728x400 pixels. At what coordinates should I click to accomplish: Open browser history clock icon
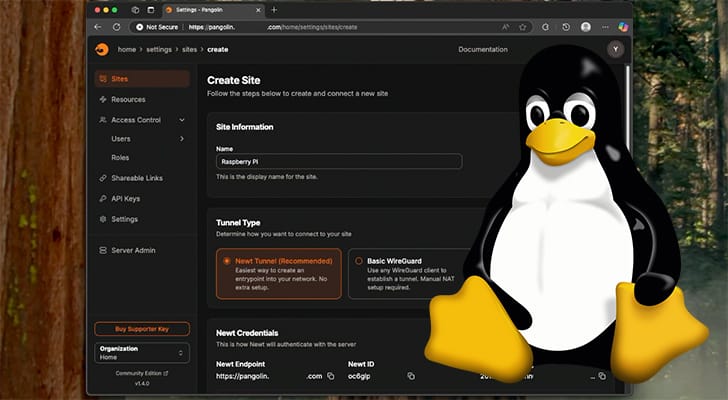[x=566, y=27]
